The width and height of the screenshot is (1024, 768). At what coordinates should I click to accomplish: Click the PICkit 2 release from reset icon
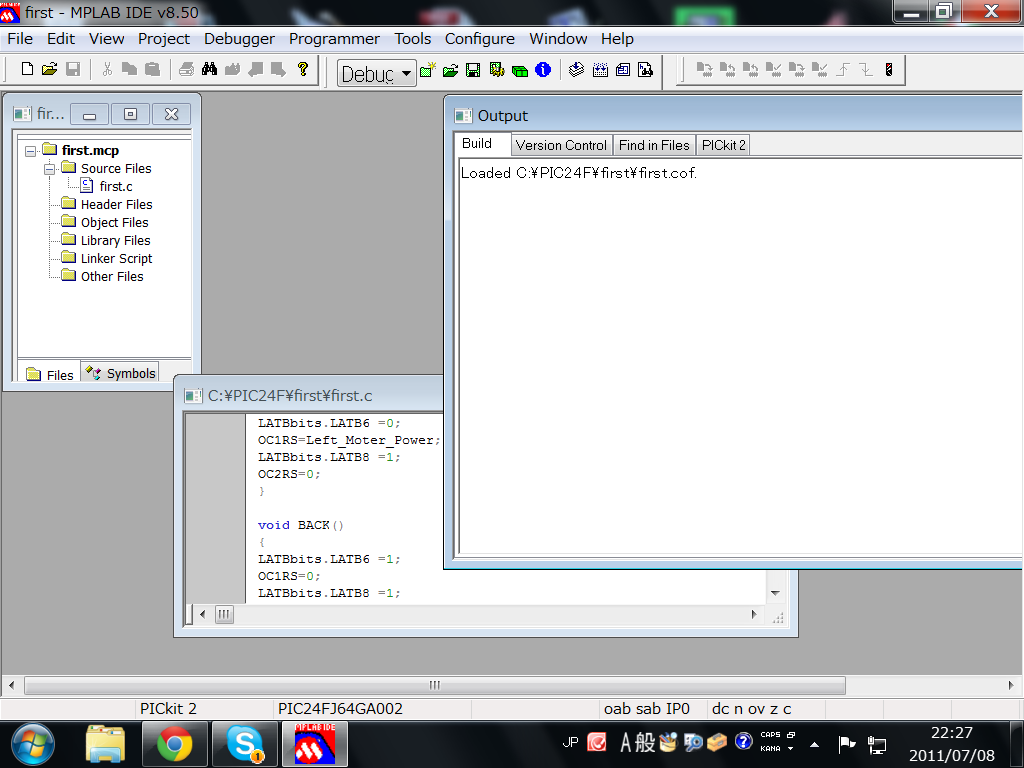[843, 69]
